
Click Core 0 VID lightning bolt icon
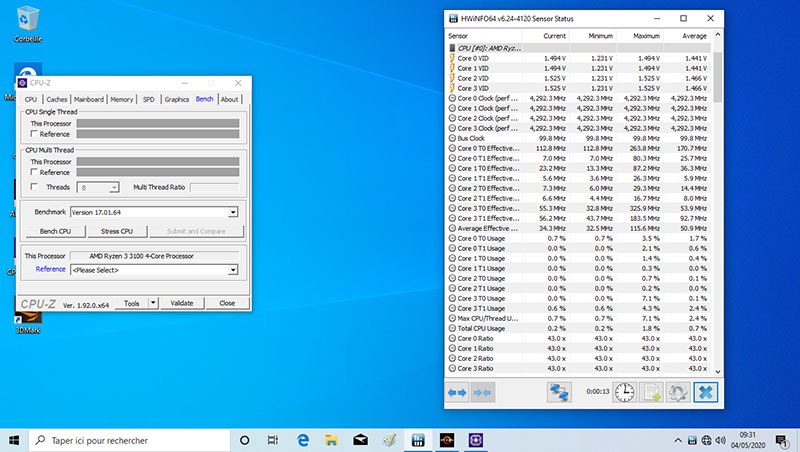click(x=452, y=58)
